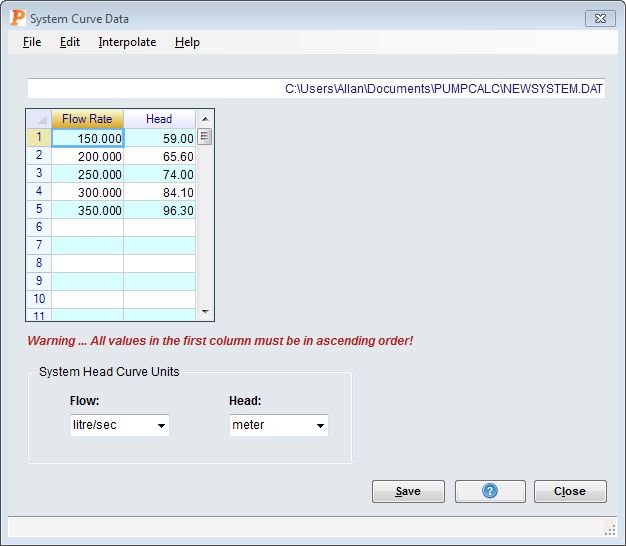Click empty Head cell in row 6
This screenshot has width=626, height=546.
click(160, 228)
